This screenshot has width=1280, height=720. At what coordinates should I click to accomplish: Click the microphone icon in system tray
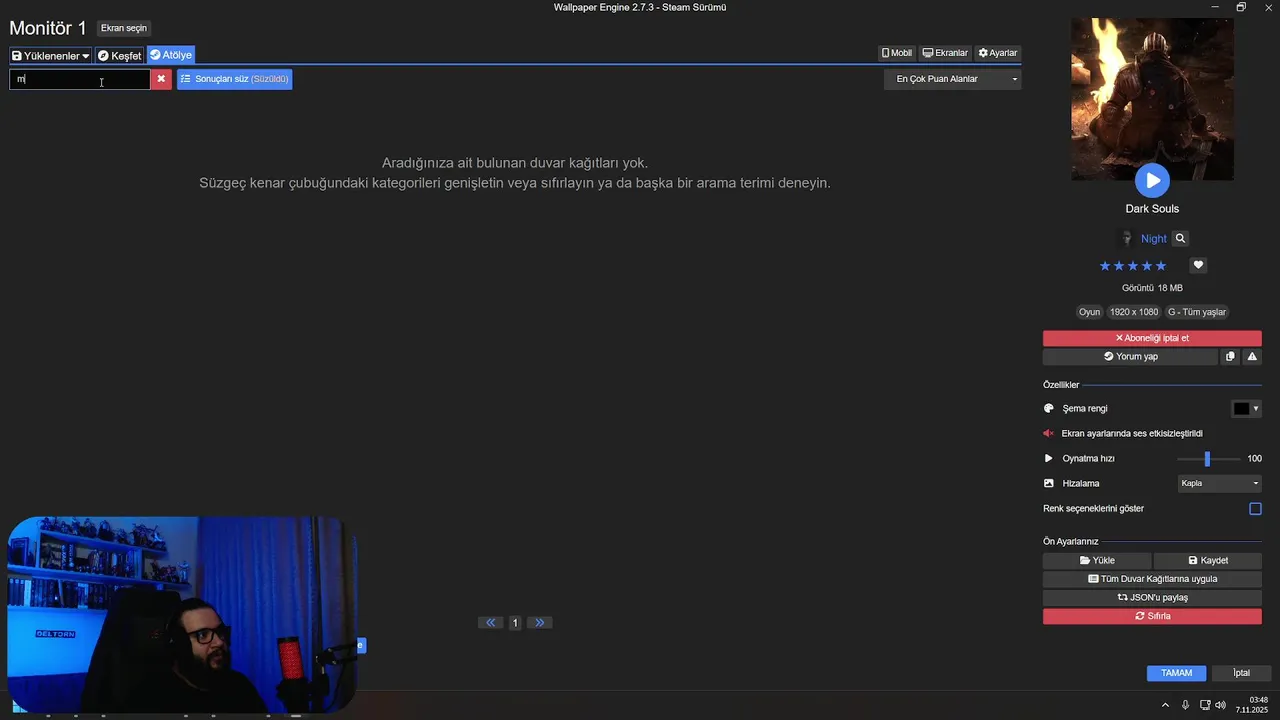click(1185, 706)
